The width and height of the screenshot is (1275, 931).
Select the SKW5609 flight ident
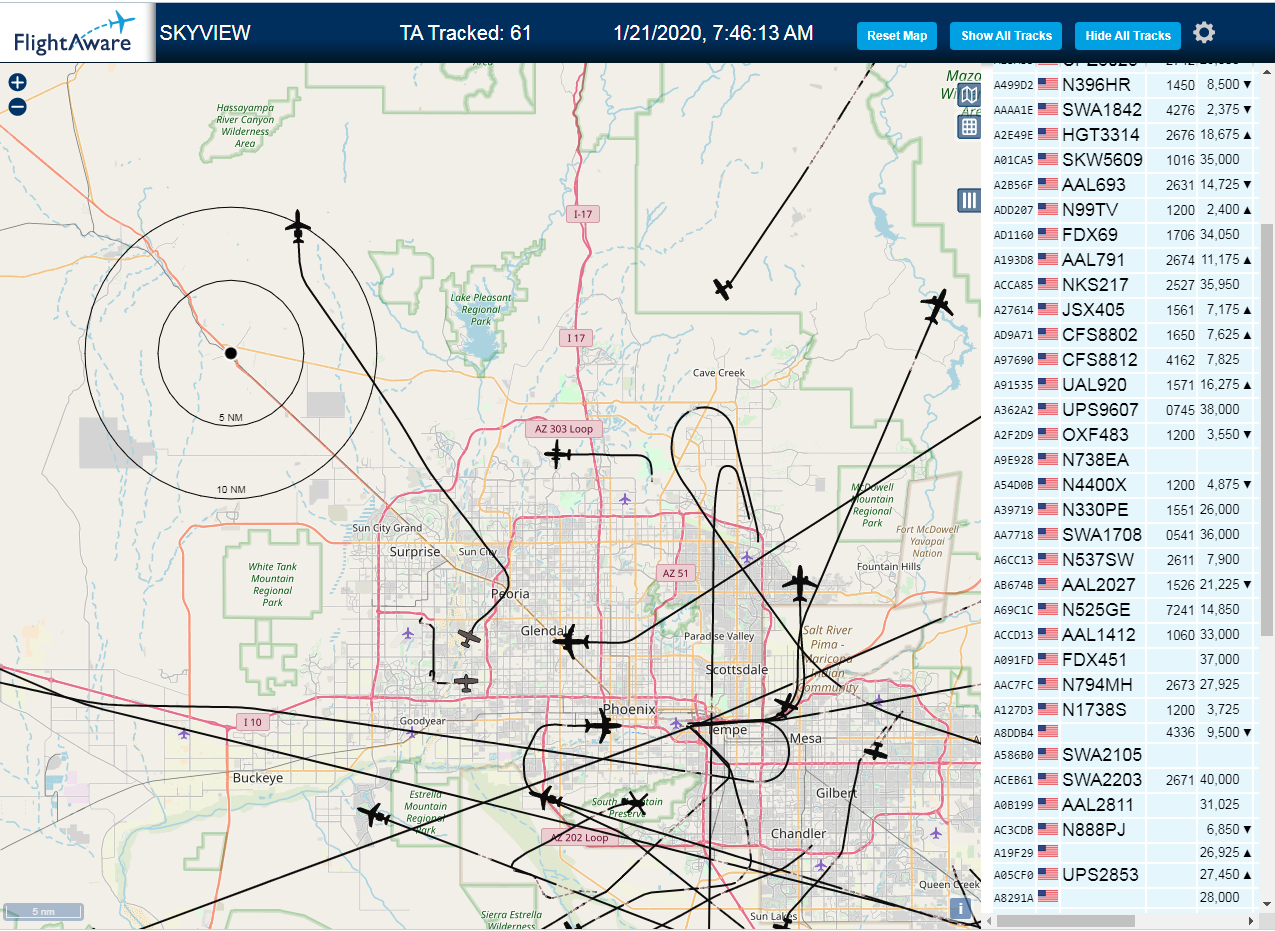[x=1102, y=160]
